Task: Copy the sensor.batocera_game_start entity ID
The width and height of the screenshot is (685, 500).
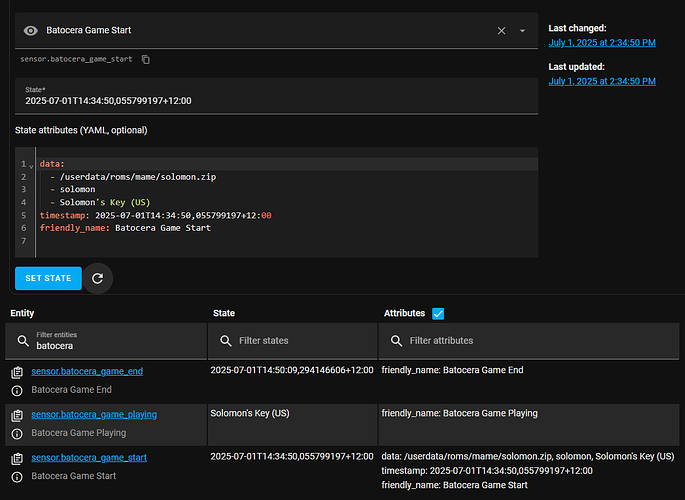Action: click(146, 59)
